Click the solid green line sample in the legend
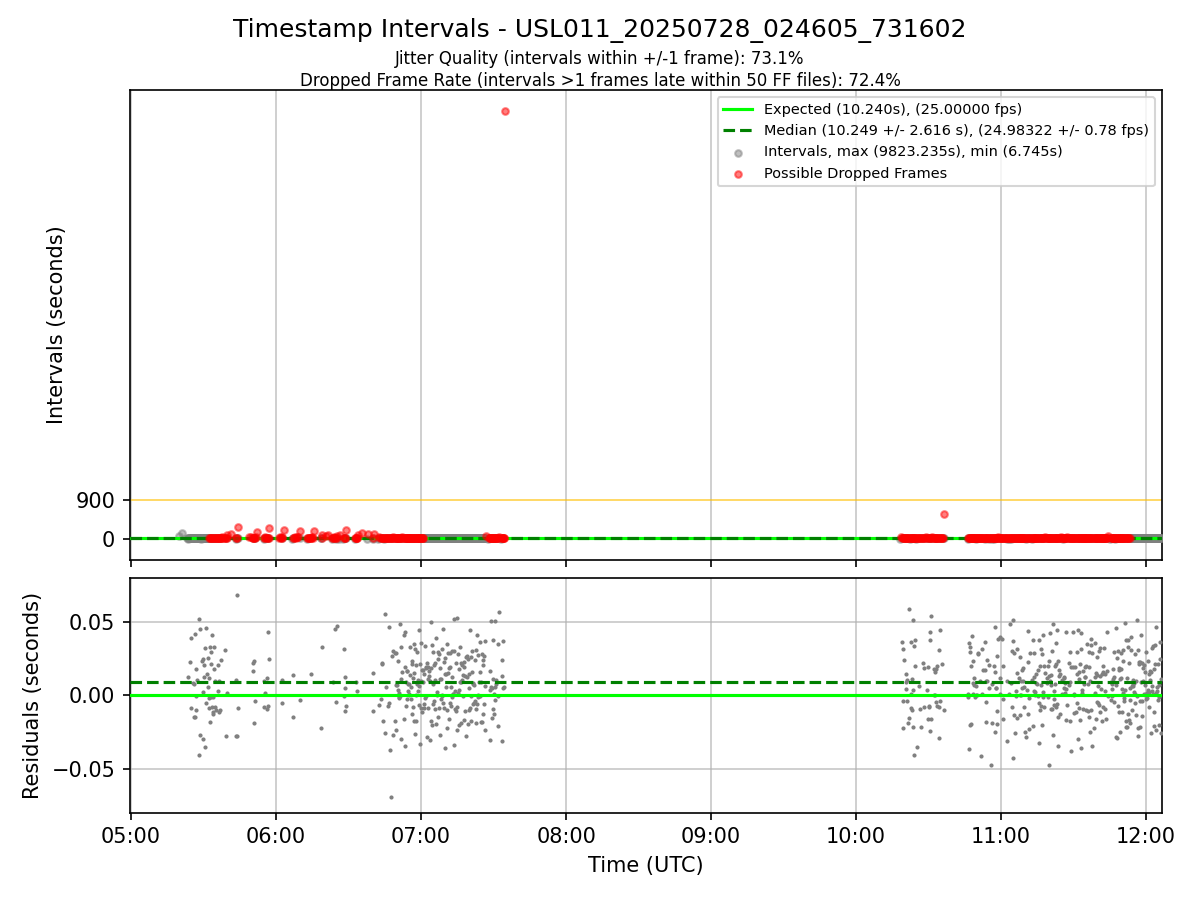This screenshot has height=900, width=1200. (739, 109)
